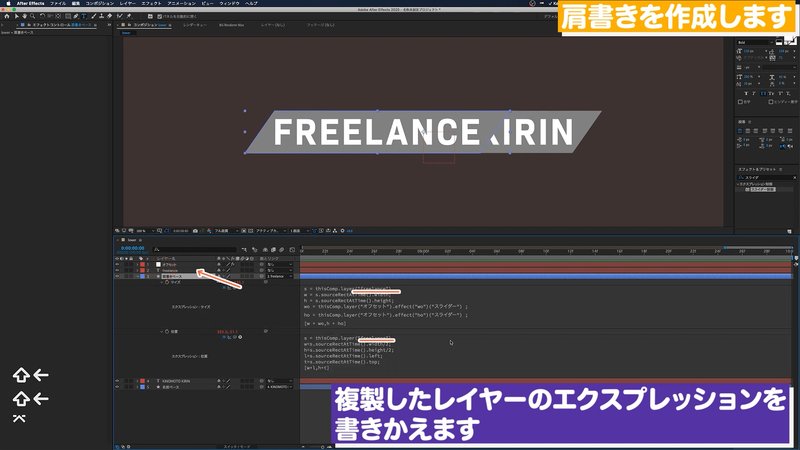Screen dimensions: 800x450
Task: Toggle the 合字 ligatures checkbox
Action: (740, 102)
